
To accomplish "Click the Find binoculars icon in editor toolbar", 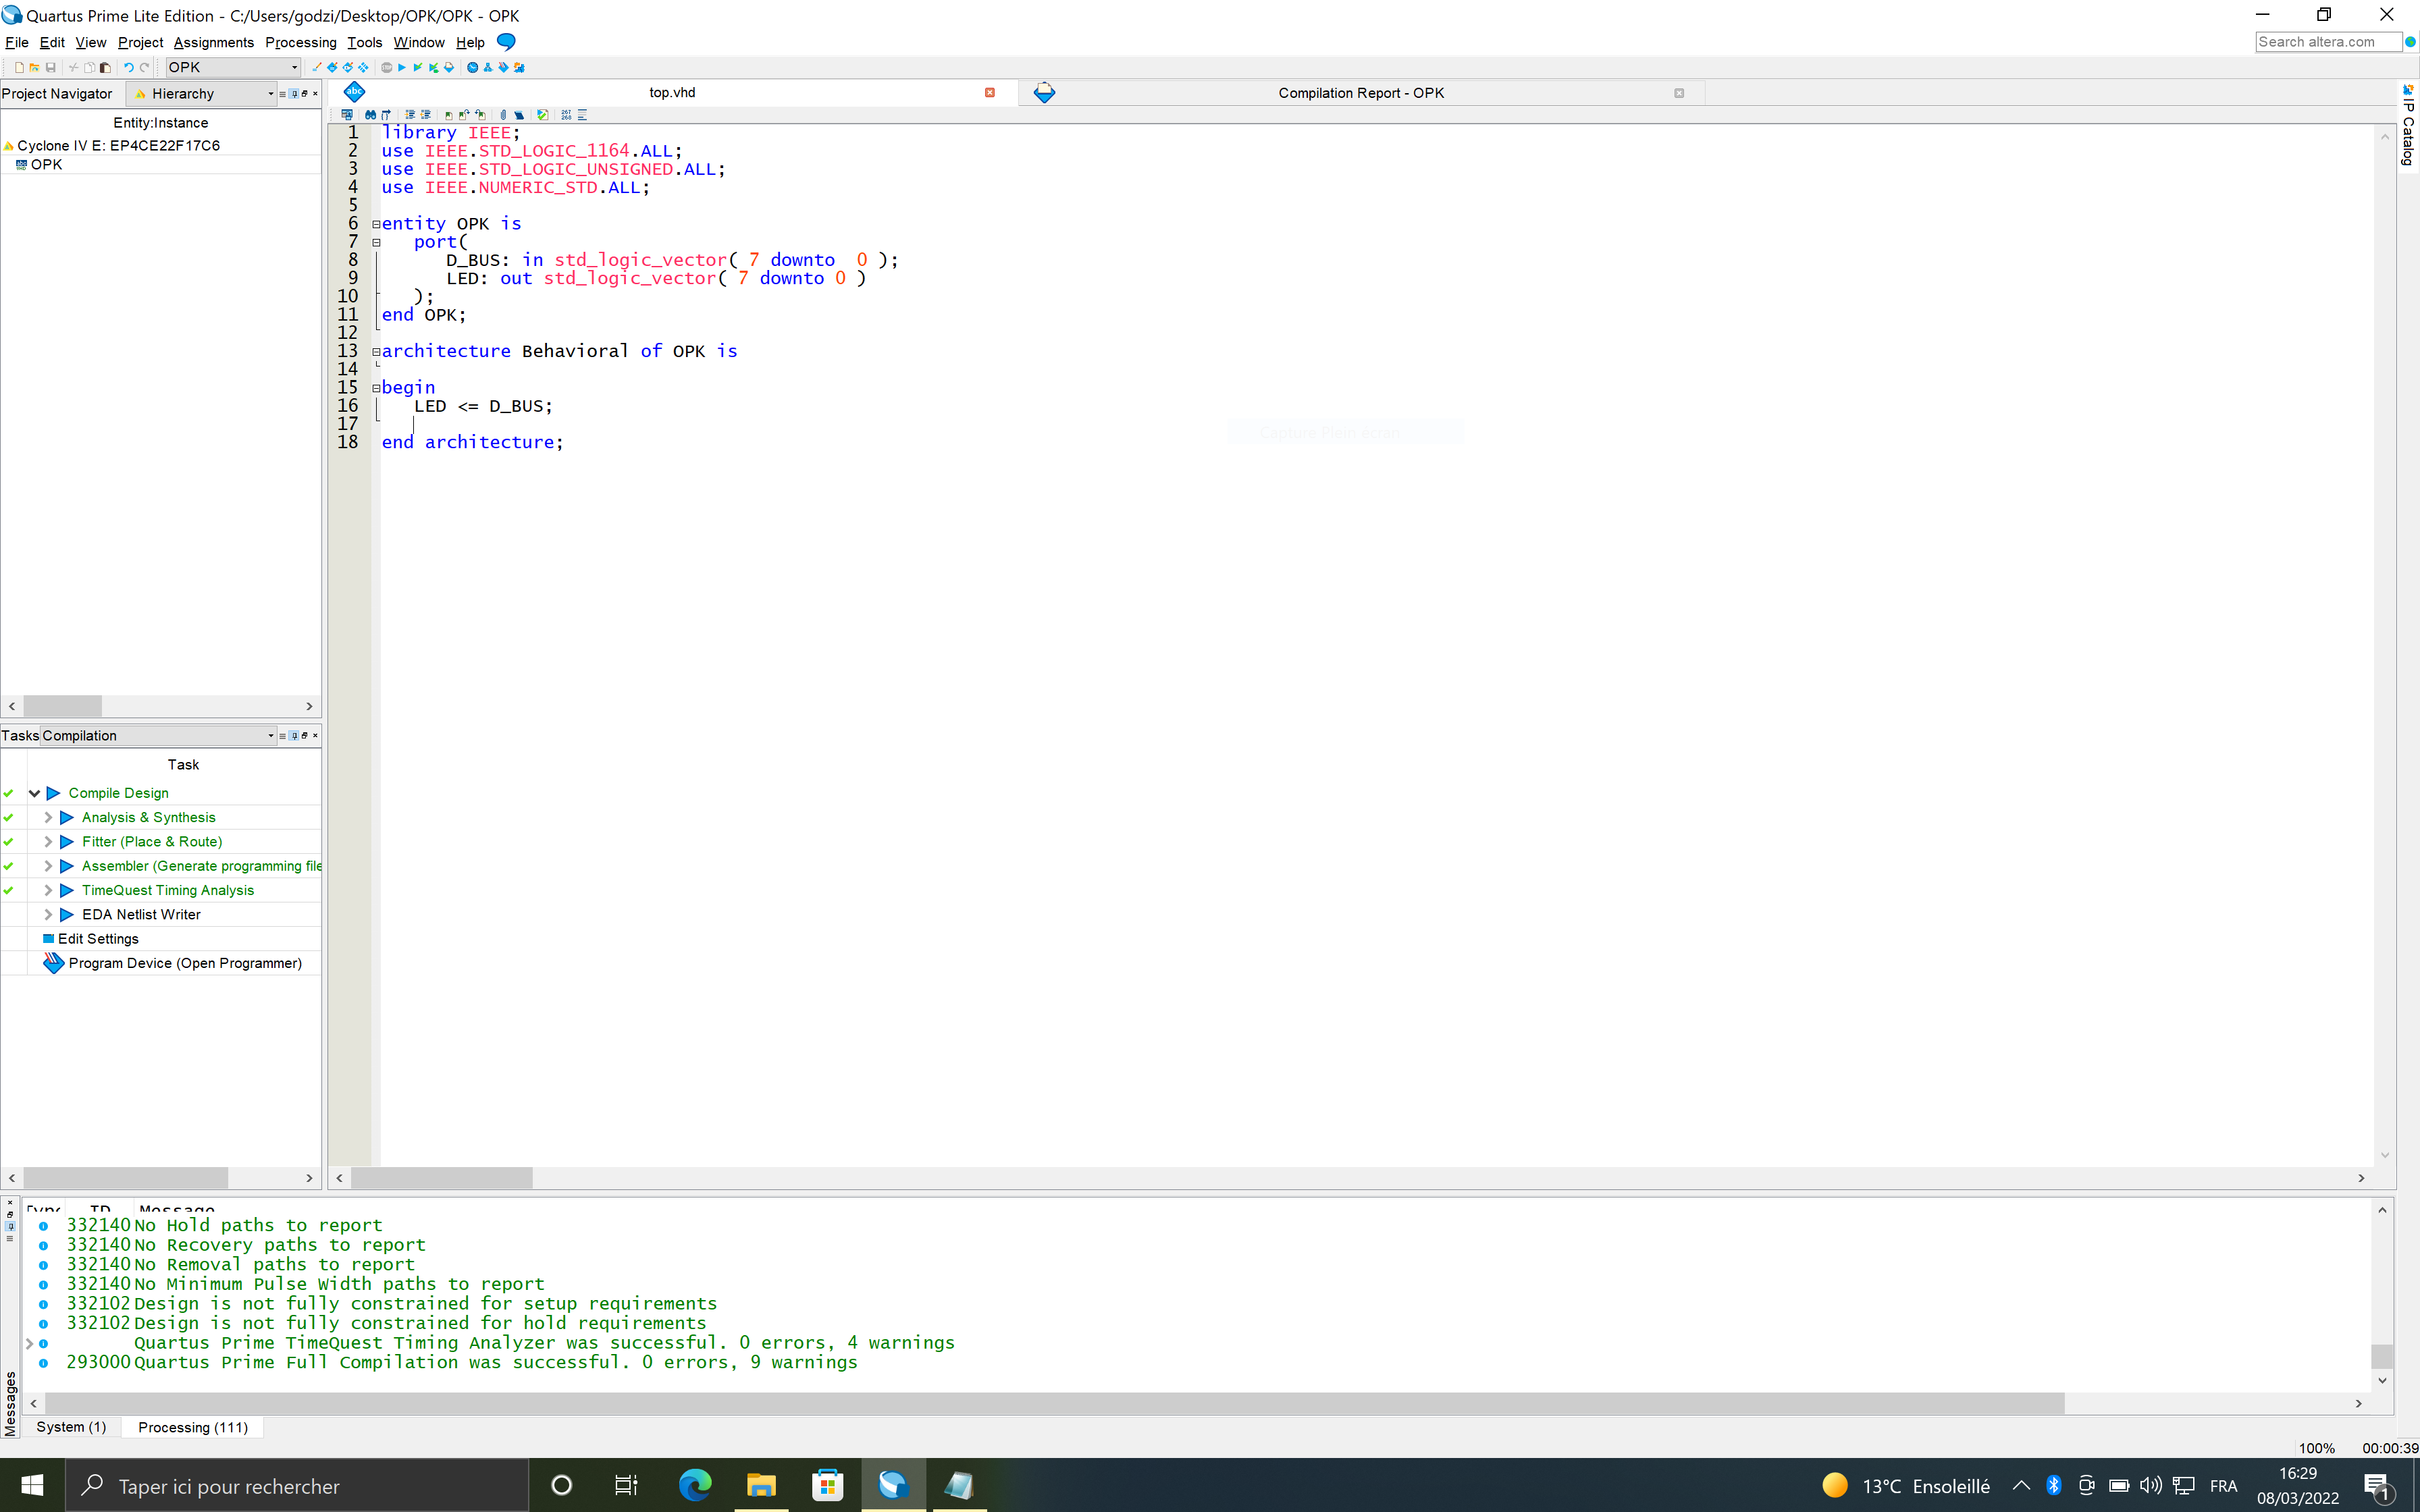I will coord(370,115).
